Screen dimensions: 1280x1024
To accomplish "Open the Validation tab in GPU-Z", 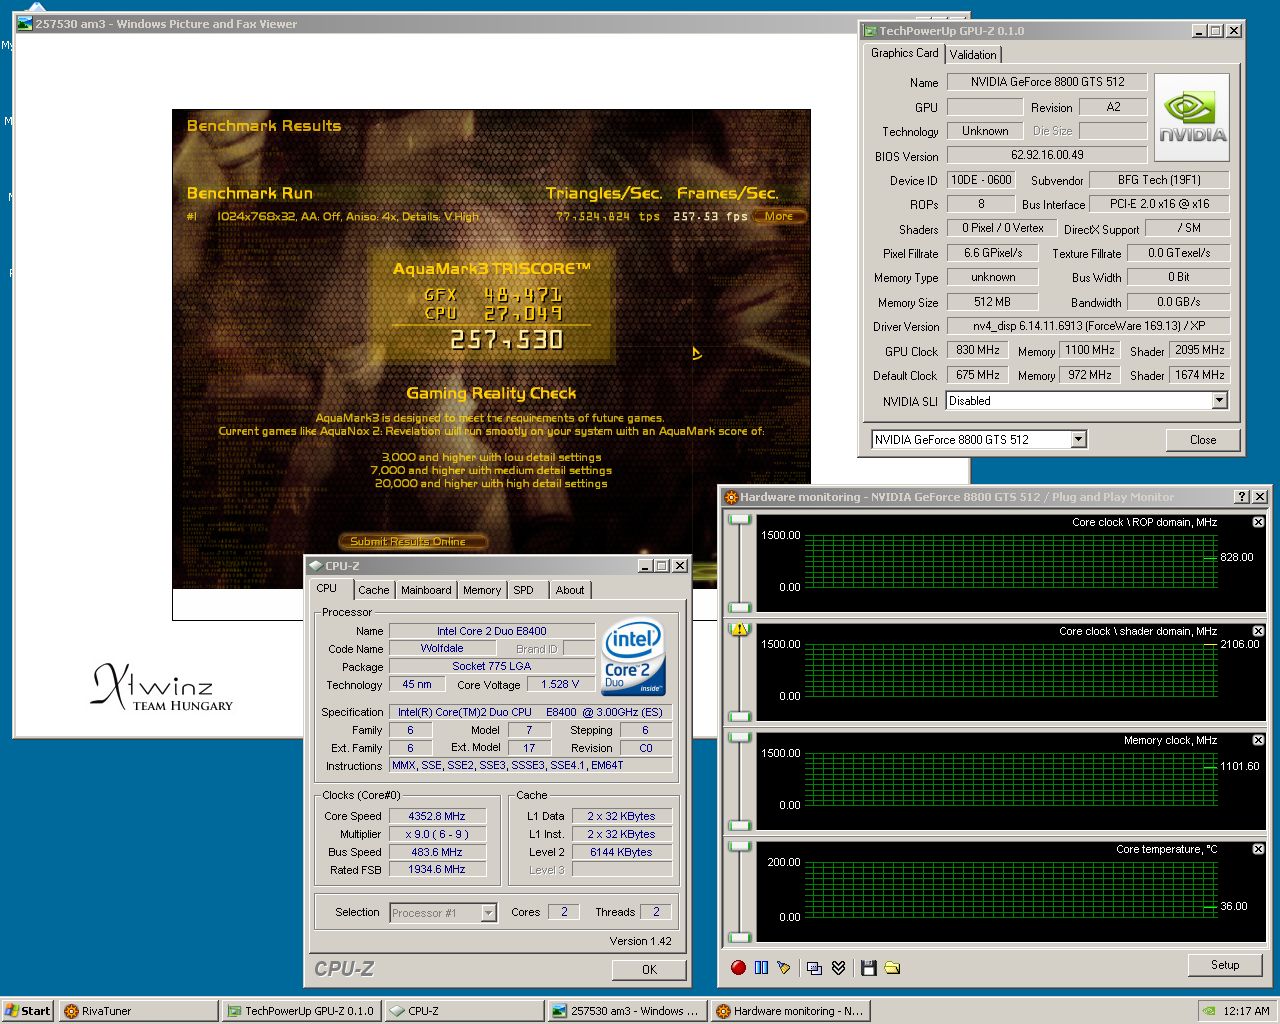I will (x=973, y=55).
